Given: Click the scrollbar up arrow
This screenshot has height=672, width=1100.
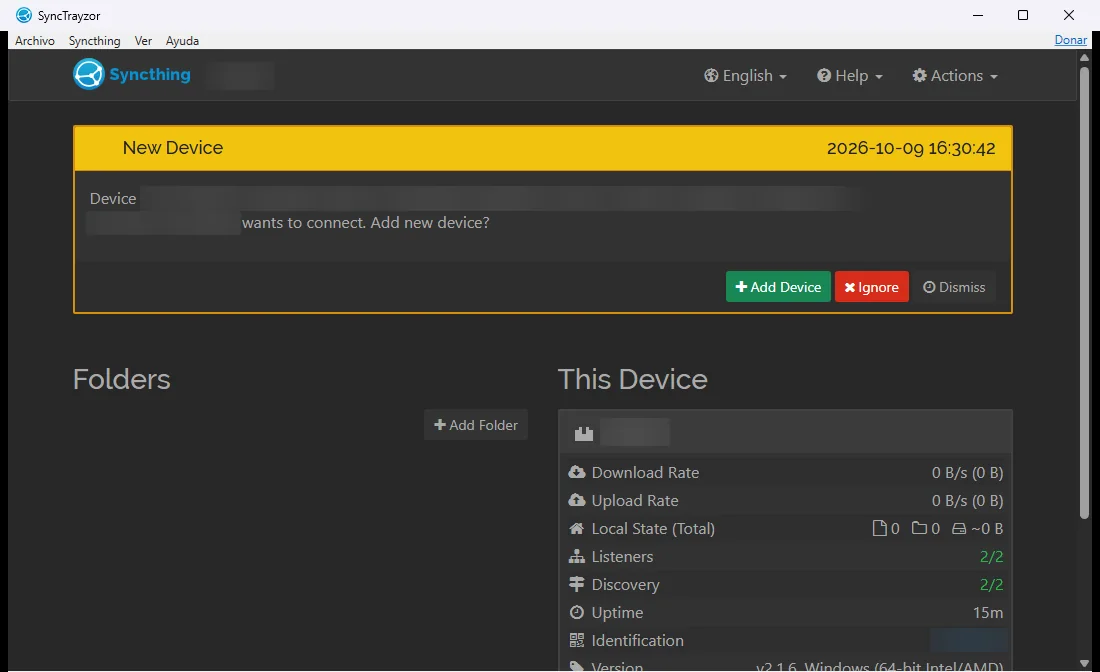Looking at the screenshot, I should tap(1084, 57).
